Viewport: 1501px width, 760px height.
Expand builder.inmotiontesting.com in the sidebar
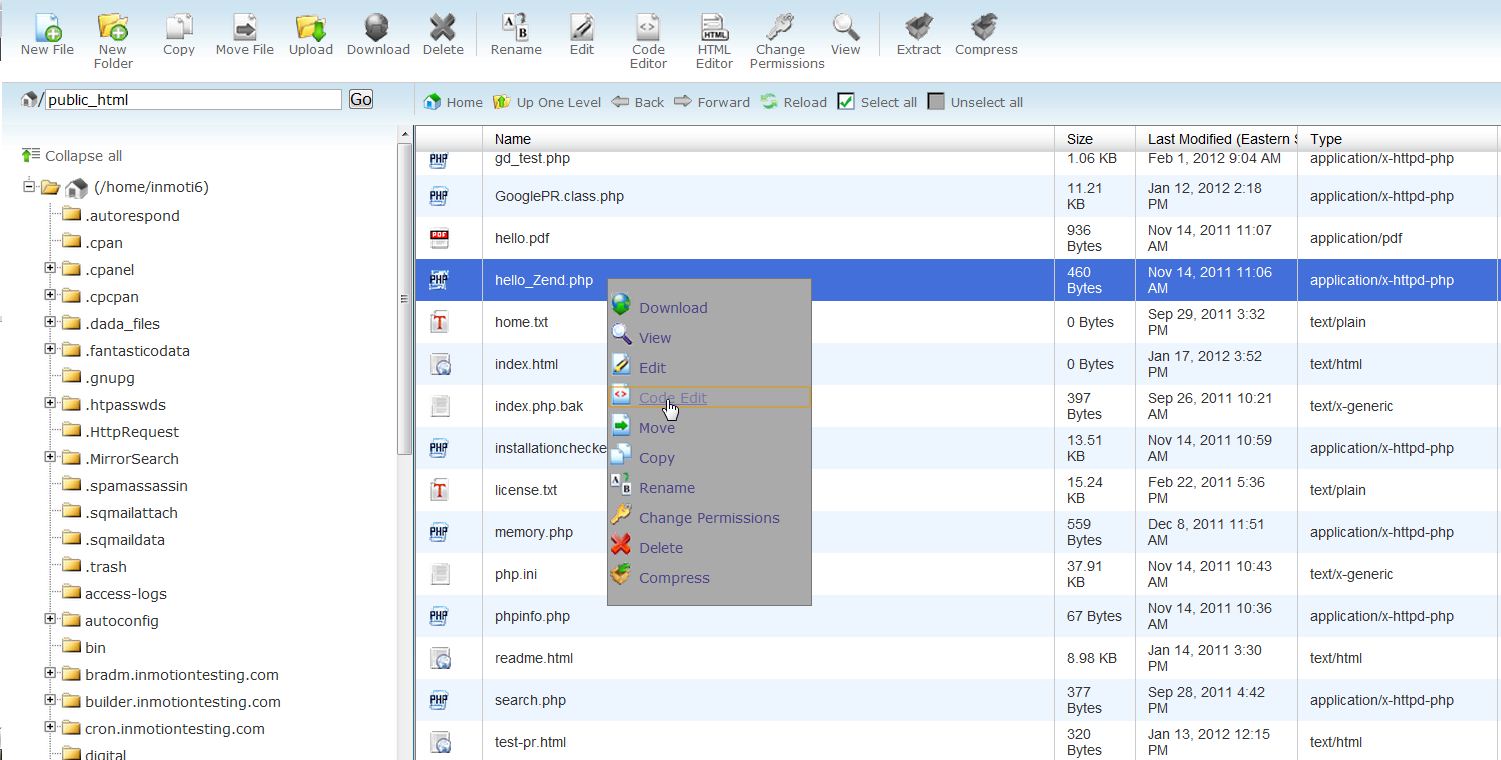pyautogui.click(x=50, y=701)
